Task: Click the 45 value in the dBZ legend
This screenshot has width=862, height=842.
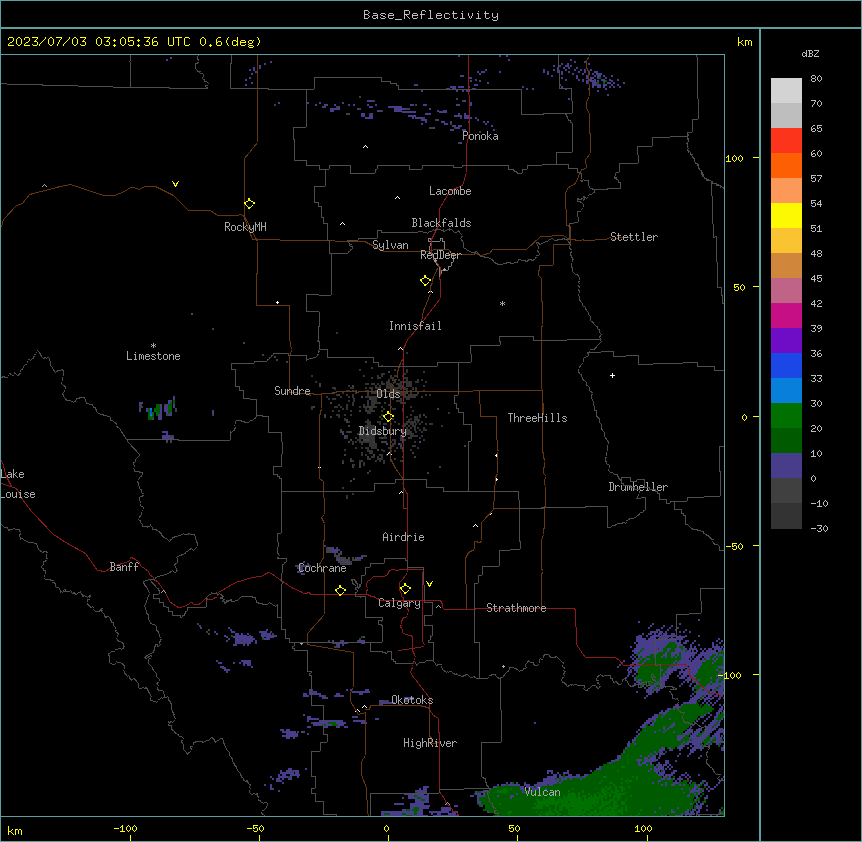Action: point(816,279)
